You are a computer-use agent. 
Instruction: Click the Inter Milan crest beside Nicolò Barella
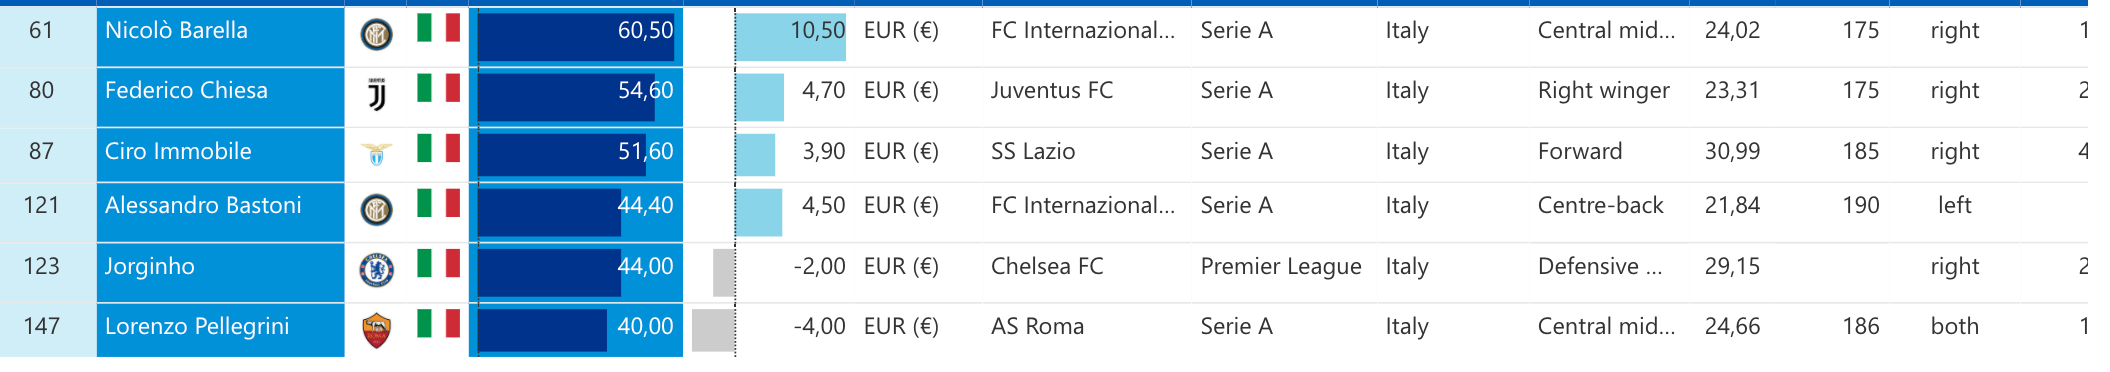376,35
